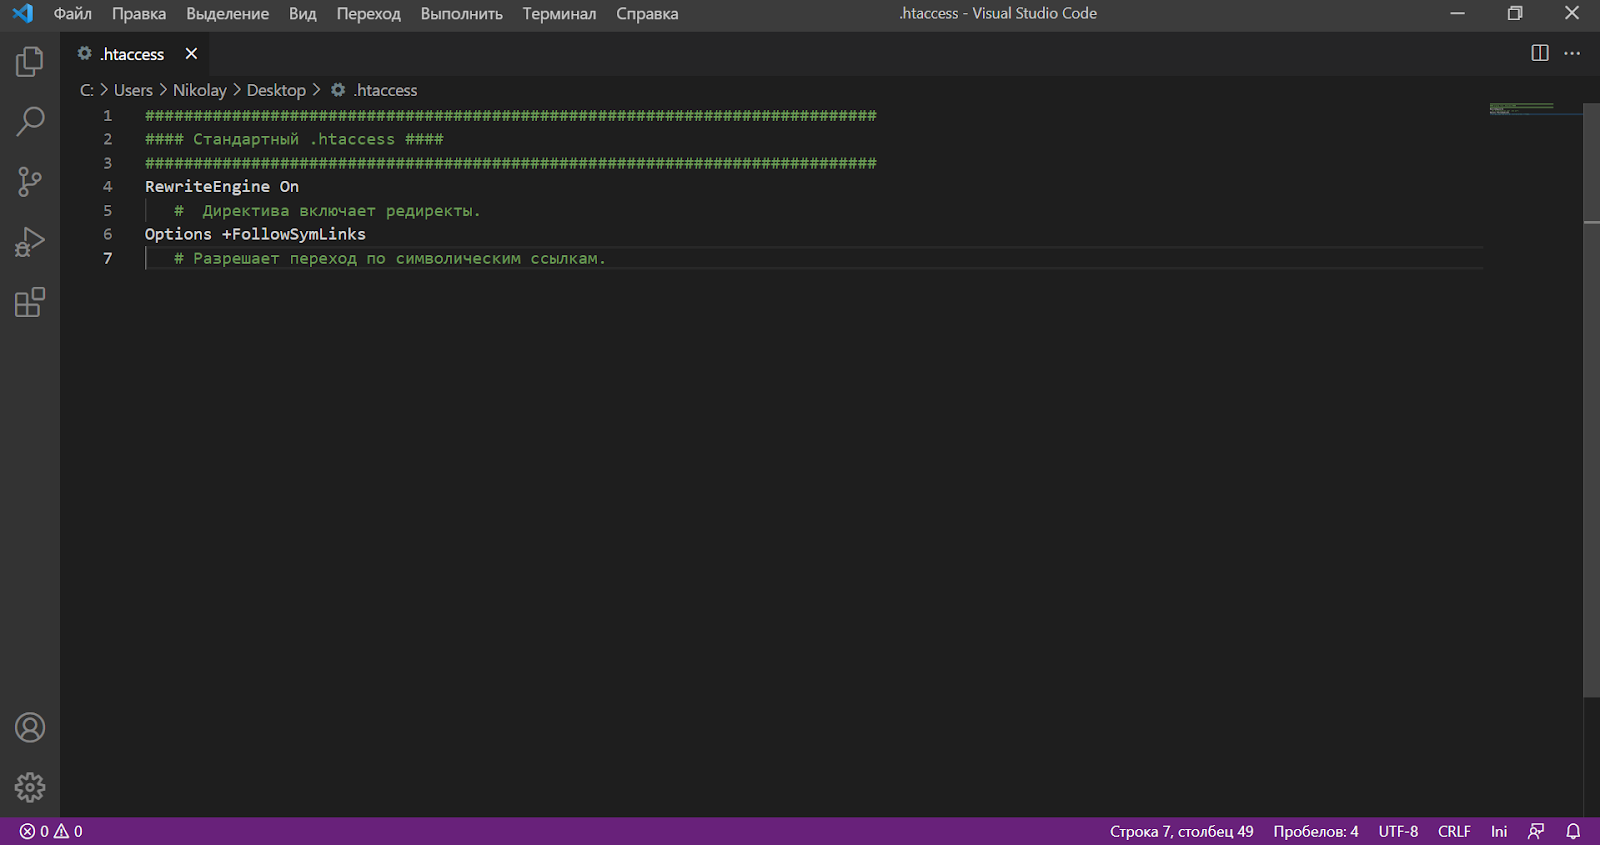The height and width of the screenshot is (845, 1600).
Task: Close the .htaccess editor tab
Action: point(191,54)
